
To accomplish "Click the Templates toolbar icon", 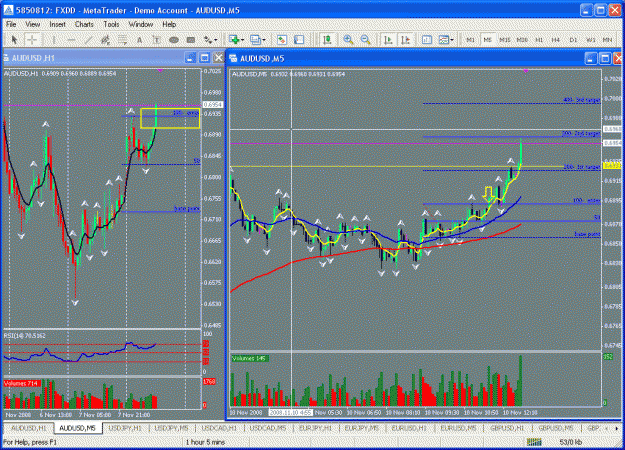I will pos(443,39).
